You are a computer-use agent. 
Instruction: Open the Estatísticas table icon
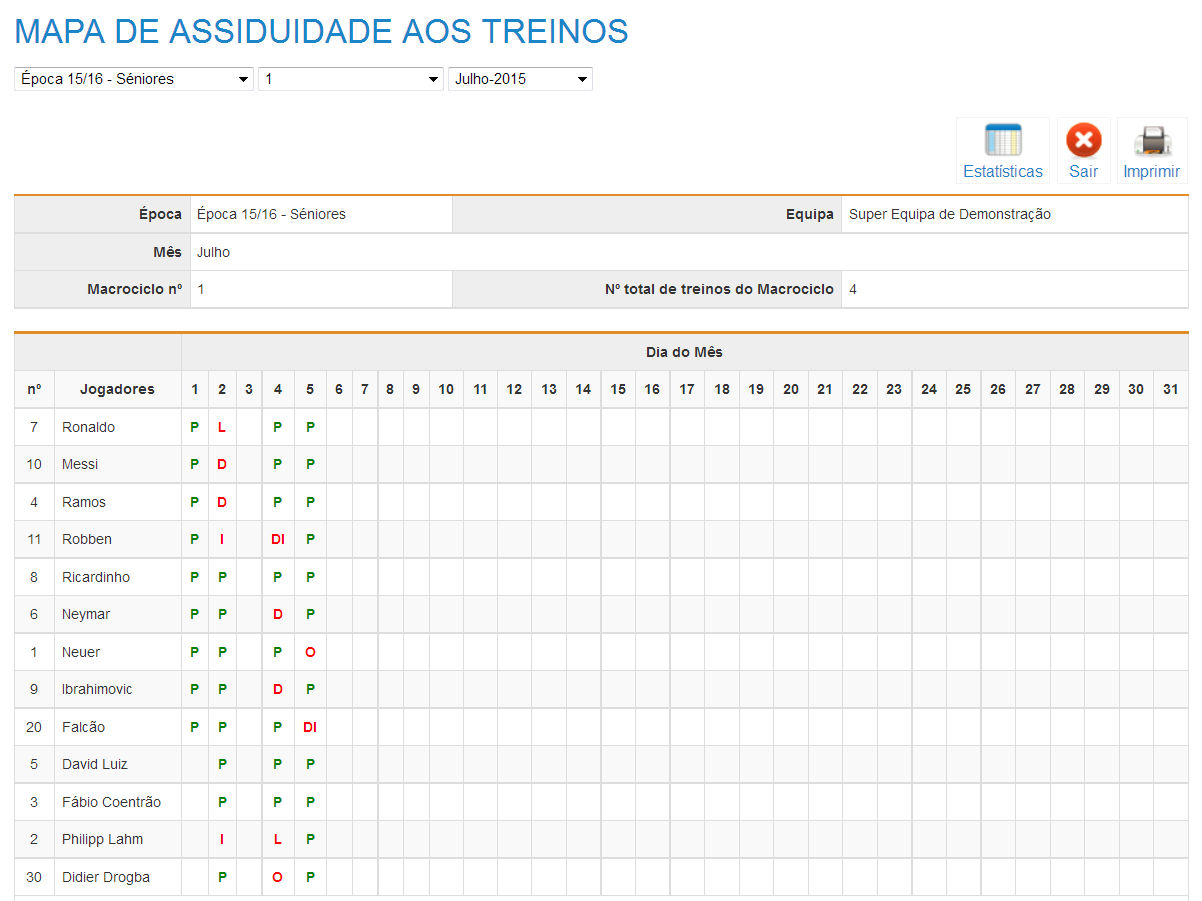pos(1002,141)
